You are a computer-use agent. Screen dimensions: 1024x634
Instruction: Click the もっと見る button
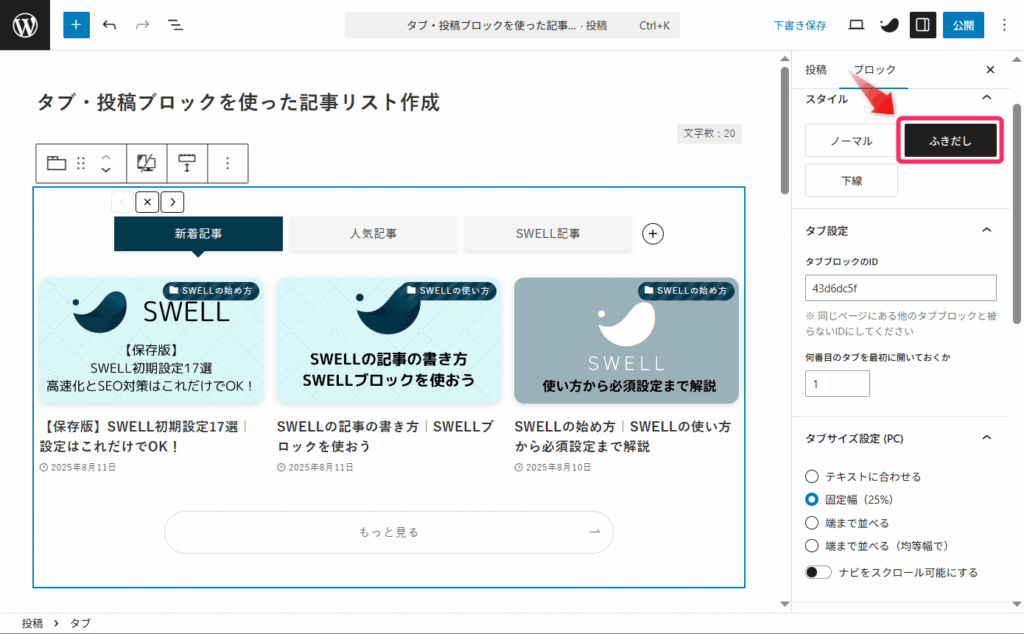pos(389,532)
